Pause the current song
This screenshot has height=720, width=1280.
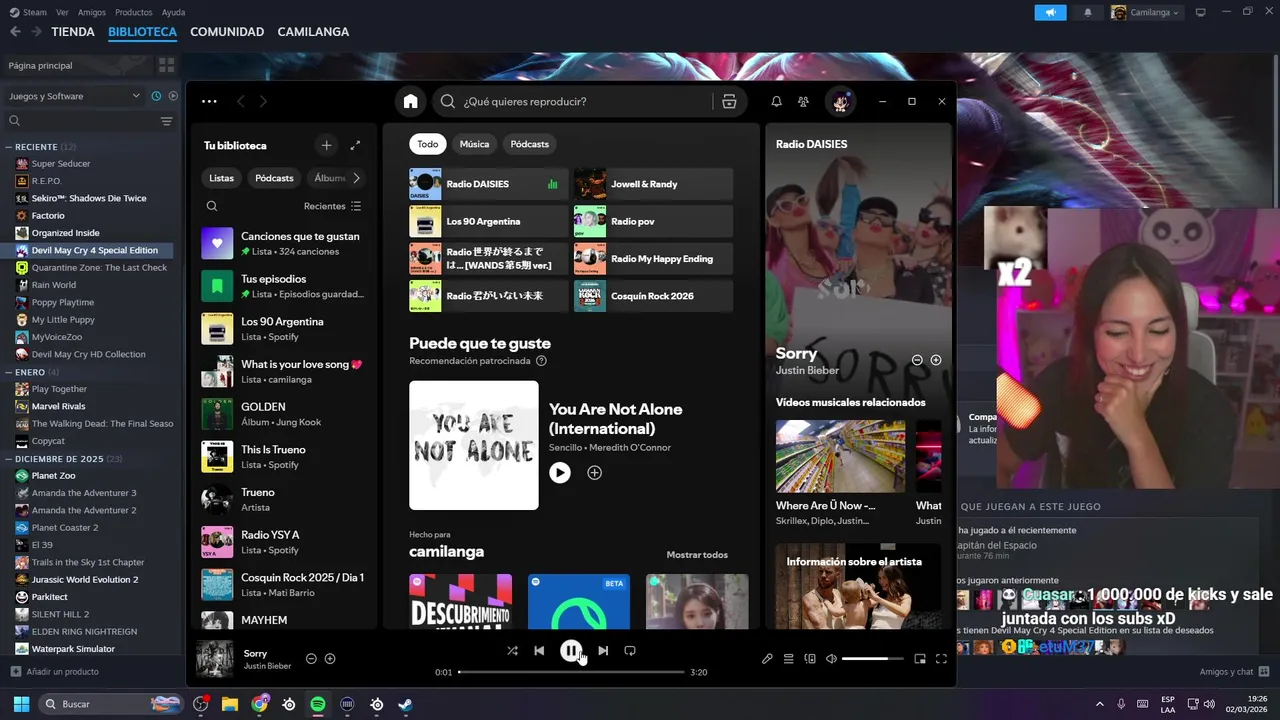point(571,650)
